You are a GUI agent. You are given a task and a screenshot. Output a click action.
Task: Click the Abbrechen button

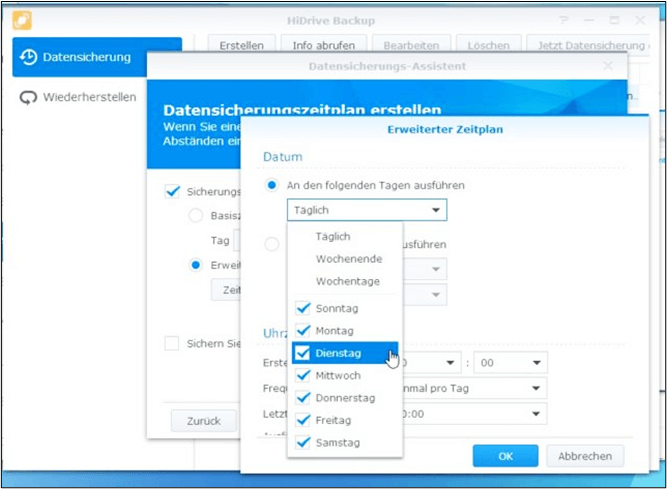[x=585, y=456]
